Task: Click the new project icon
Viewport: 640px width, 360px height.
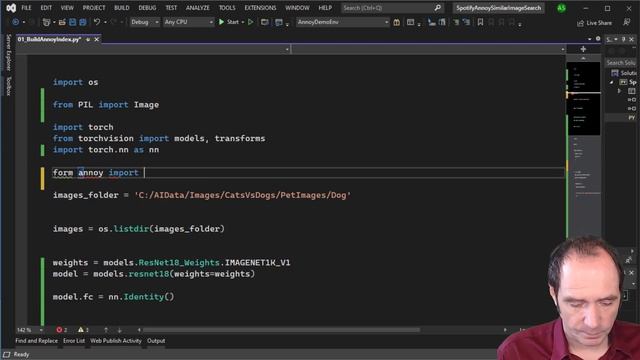Action: tap(47, 22)
